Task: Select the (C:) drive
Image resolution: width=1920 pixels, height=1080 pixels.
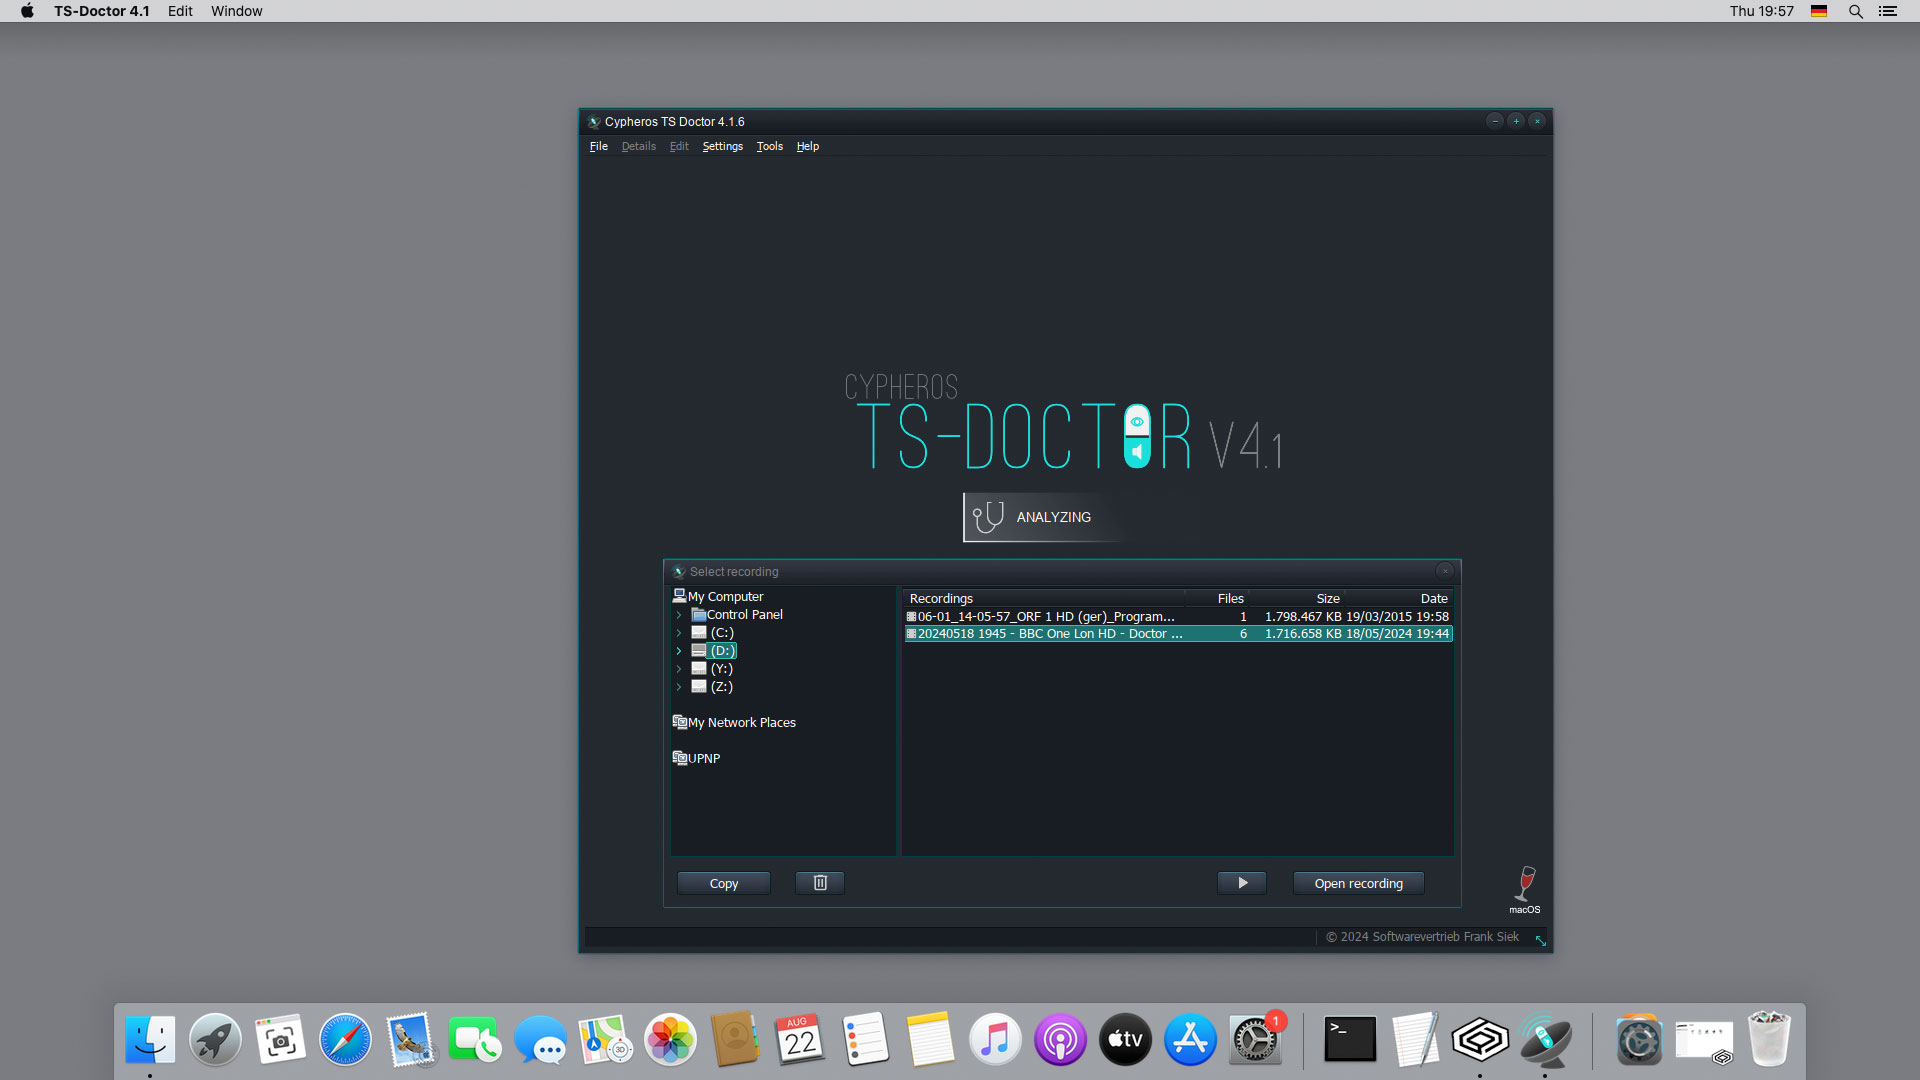Action: coord(713,633)
